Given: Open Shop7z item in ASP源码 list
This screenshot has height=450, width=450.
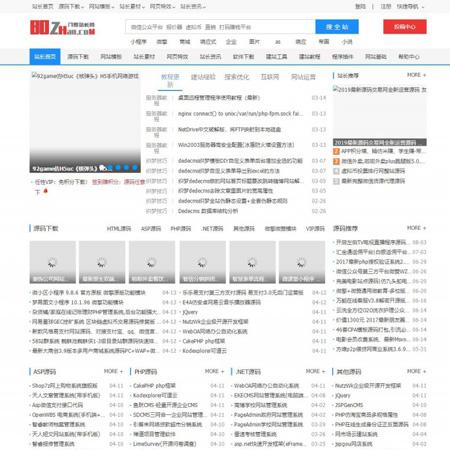Looking at the screenshot, I should [x=65, y=386].
